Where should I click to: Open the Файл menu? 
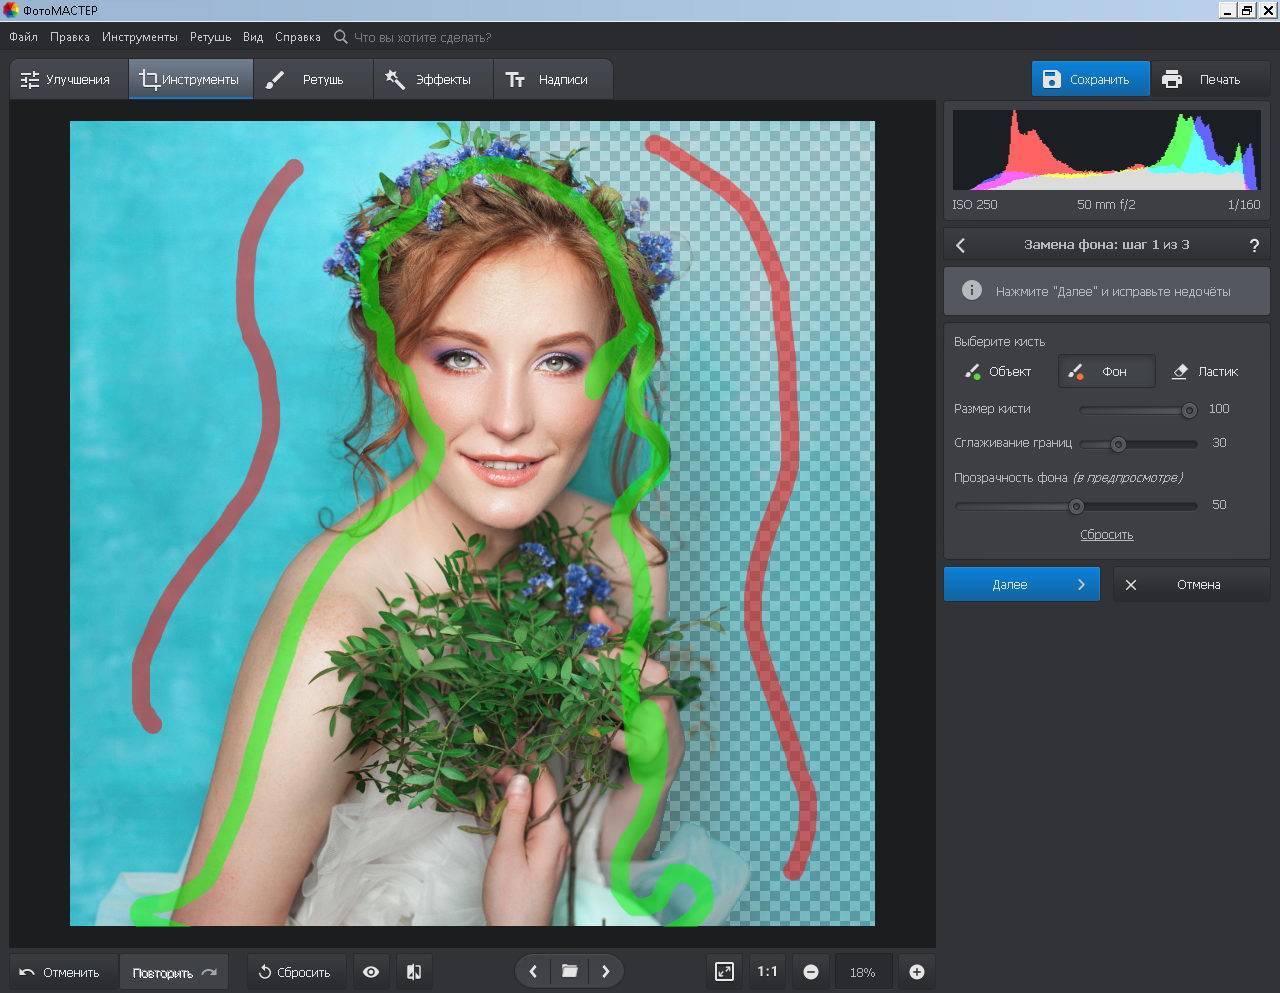tap(24, 37)
